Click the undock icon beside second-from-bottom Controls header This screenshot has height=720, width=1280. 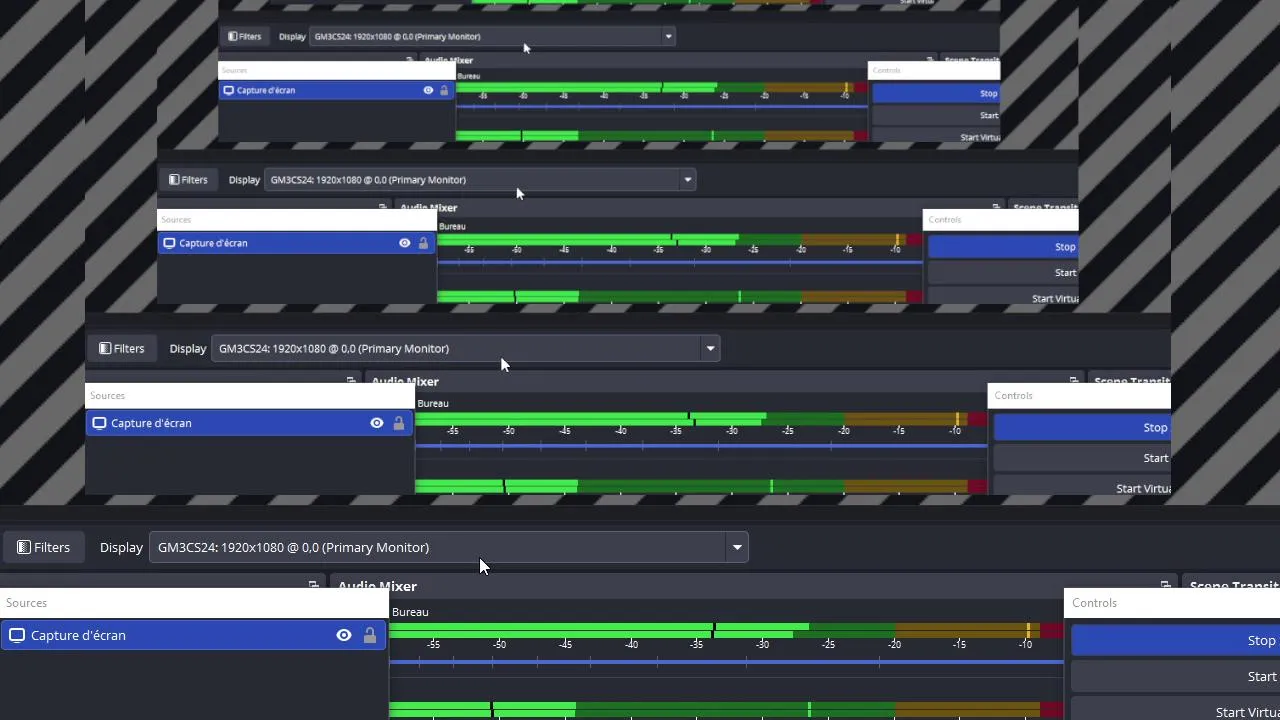1074,381
